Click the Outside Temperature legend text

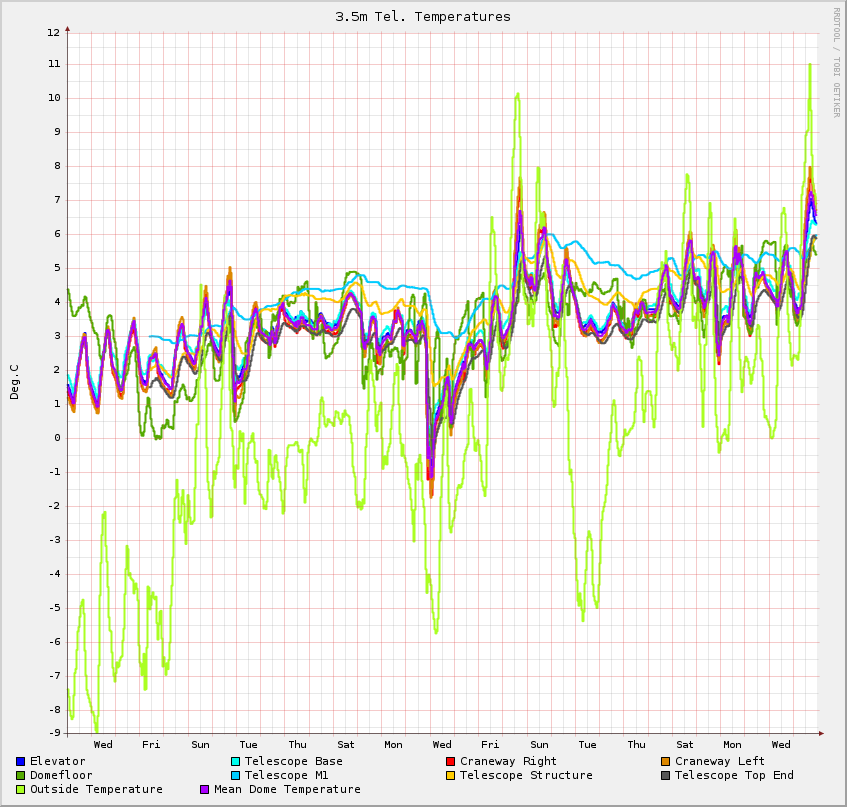(x=96, y=790)
